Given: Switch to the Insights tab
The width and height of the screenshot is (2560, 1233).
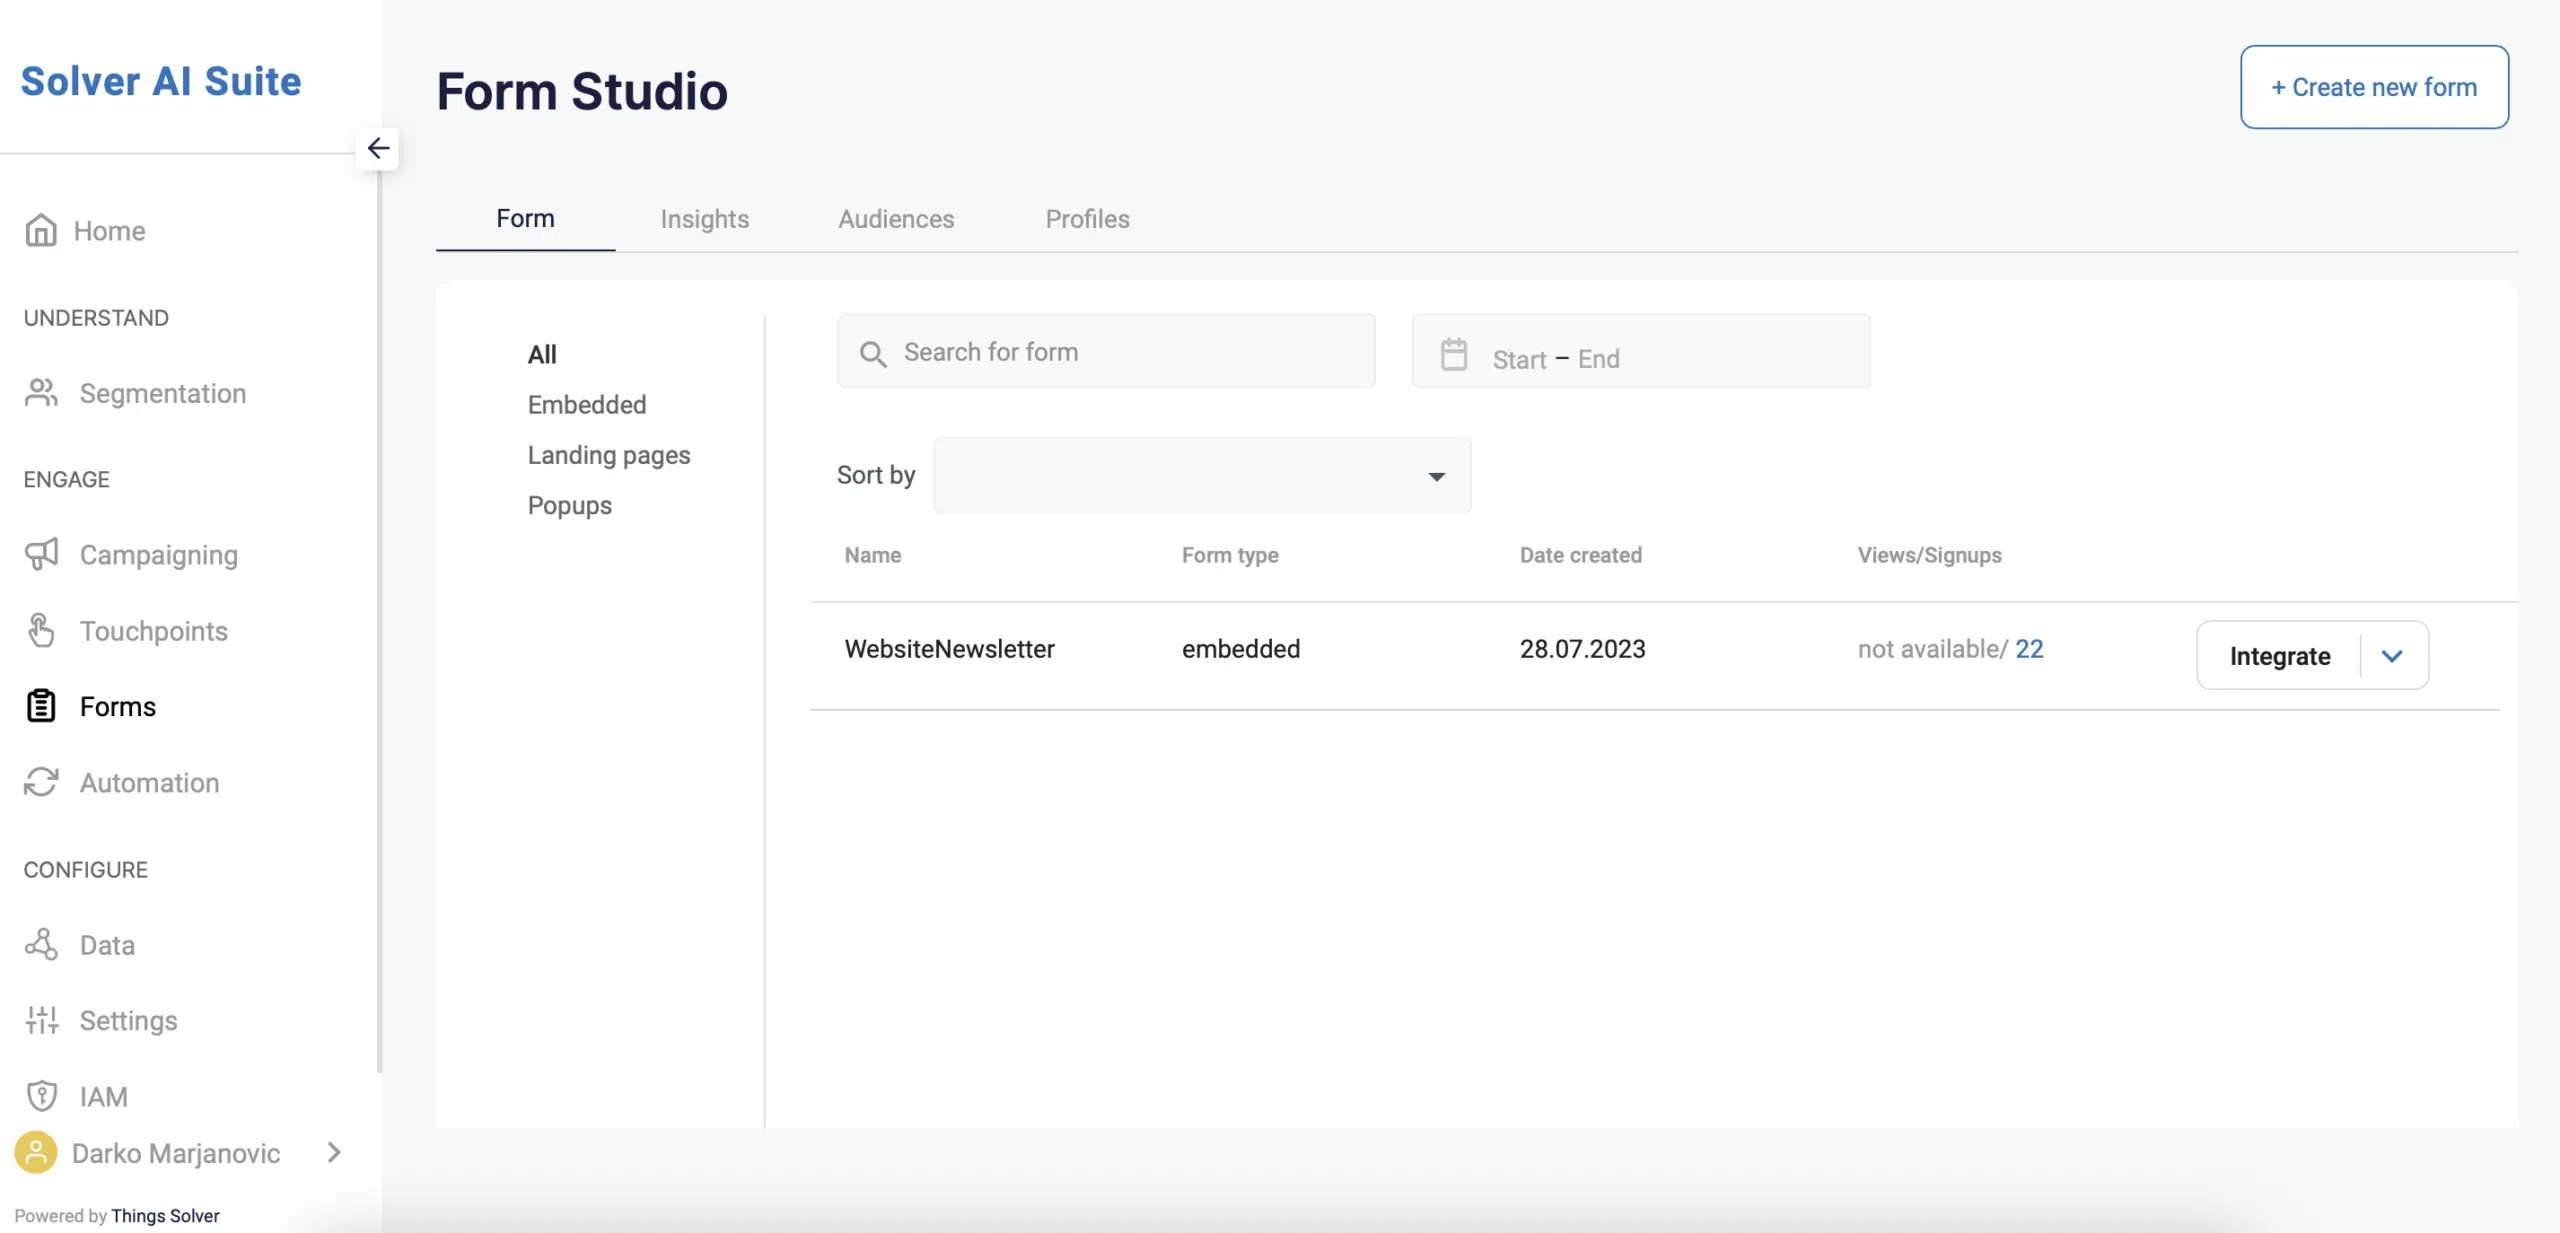Looking at the screenshot, I should coord(704,219).
